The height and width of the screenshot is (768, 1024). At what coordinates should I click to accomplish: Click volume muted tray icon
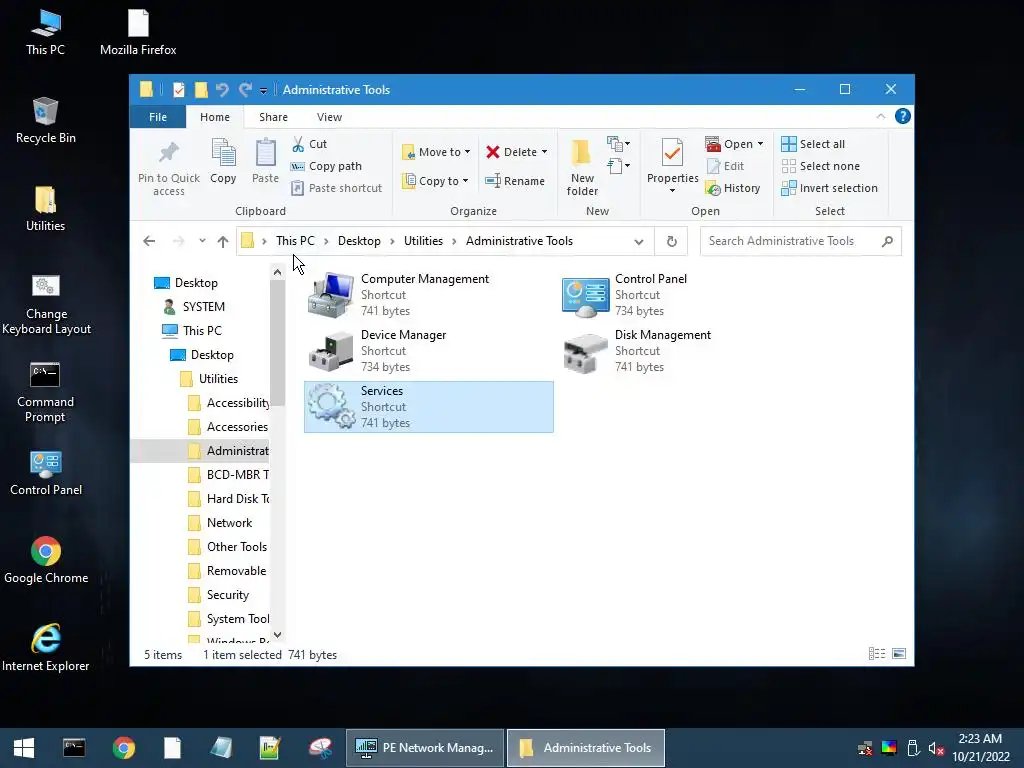[x=936, y=748]
